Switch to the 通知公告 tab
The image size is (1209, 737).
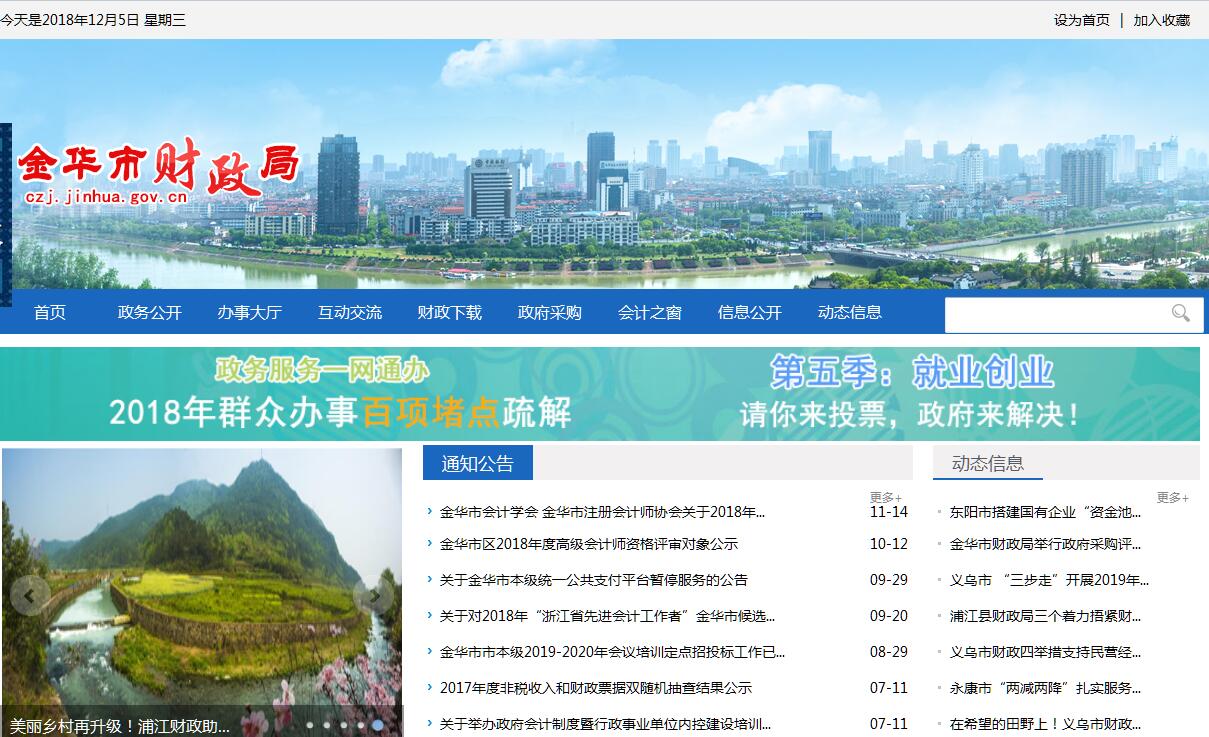coord(478,463)
